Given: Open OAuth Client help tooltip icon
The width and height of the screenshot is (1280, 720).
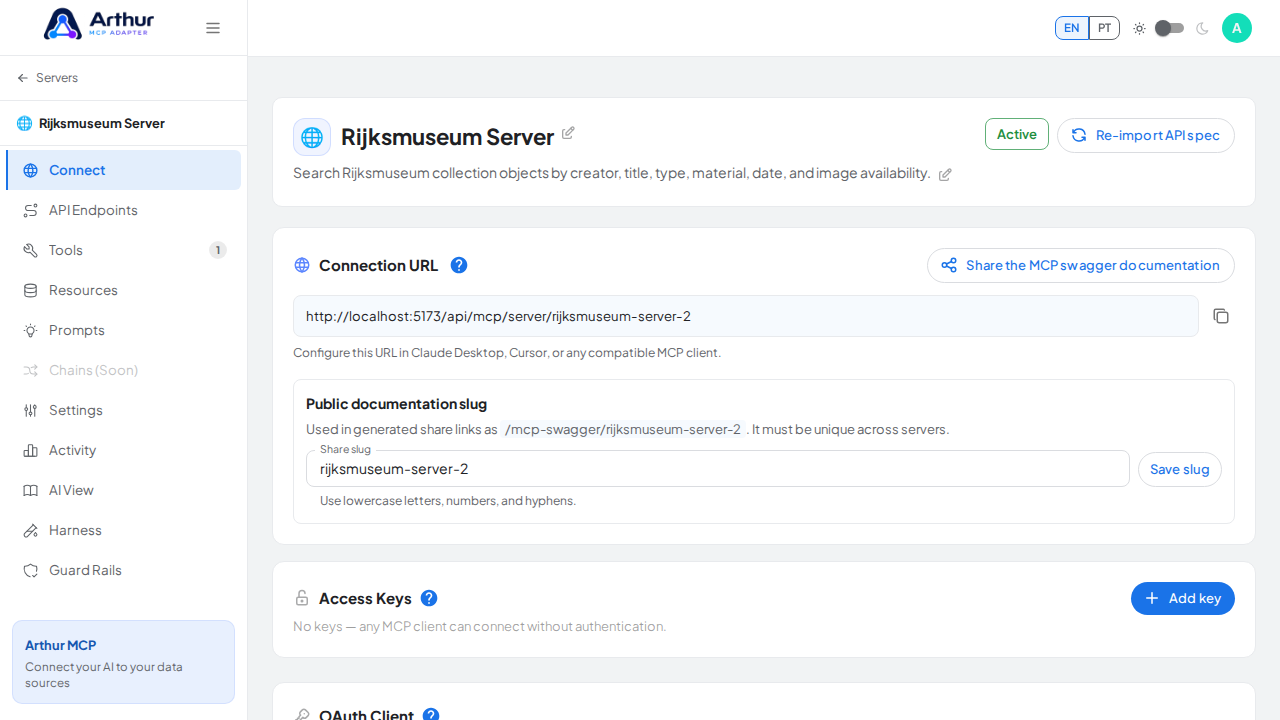Looking at the screenshot, I should click(x=431, y=715).
